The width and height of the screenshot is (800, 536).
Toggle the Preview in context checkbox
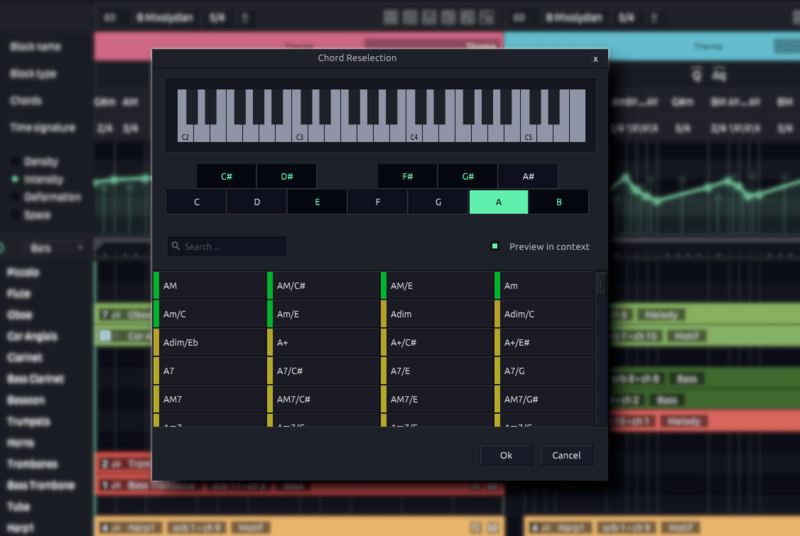coord(494,246)
